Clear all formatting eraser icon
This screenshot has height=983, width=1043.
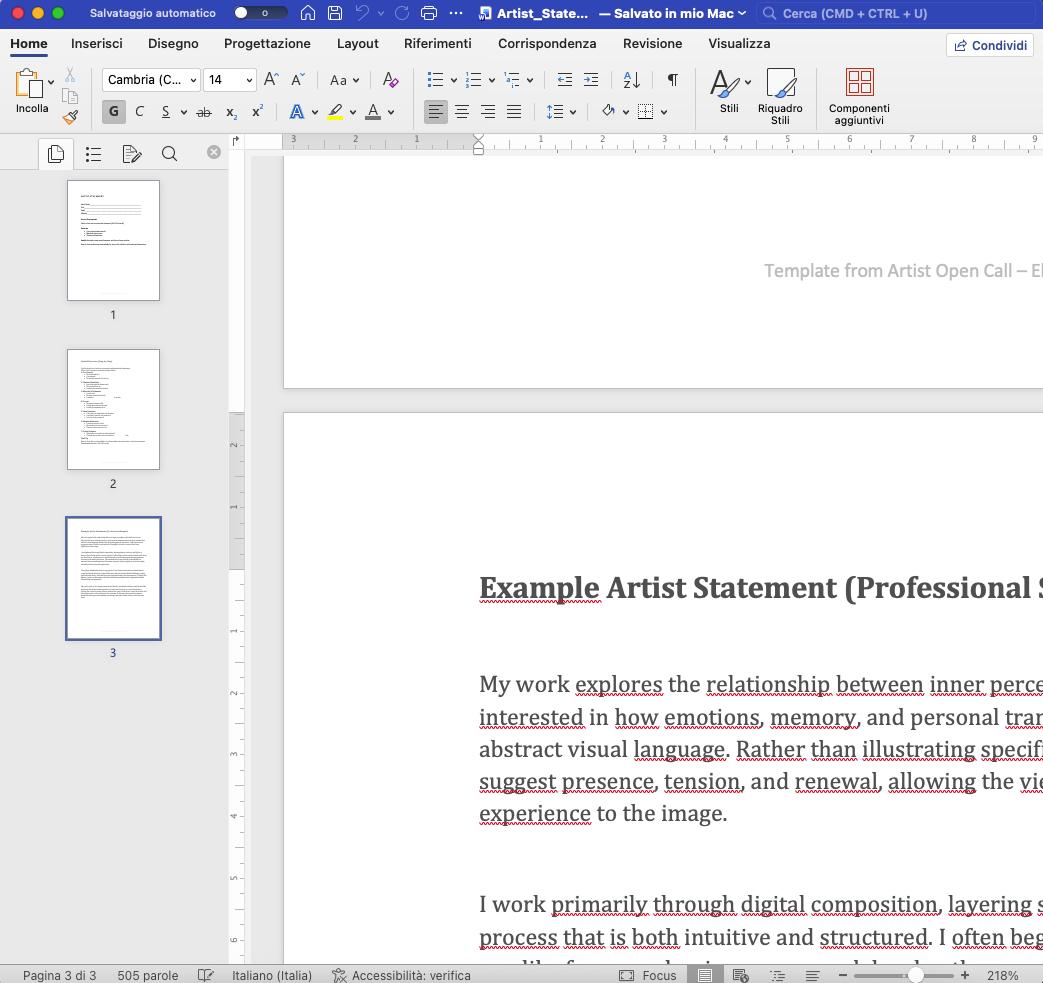tap(390, 80)
